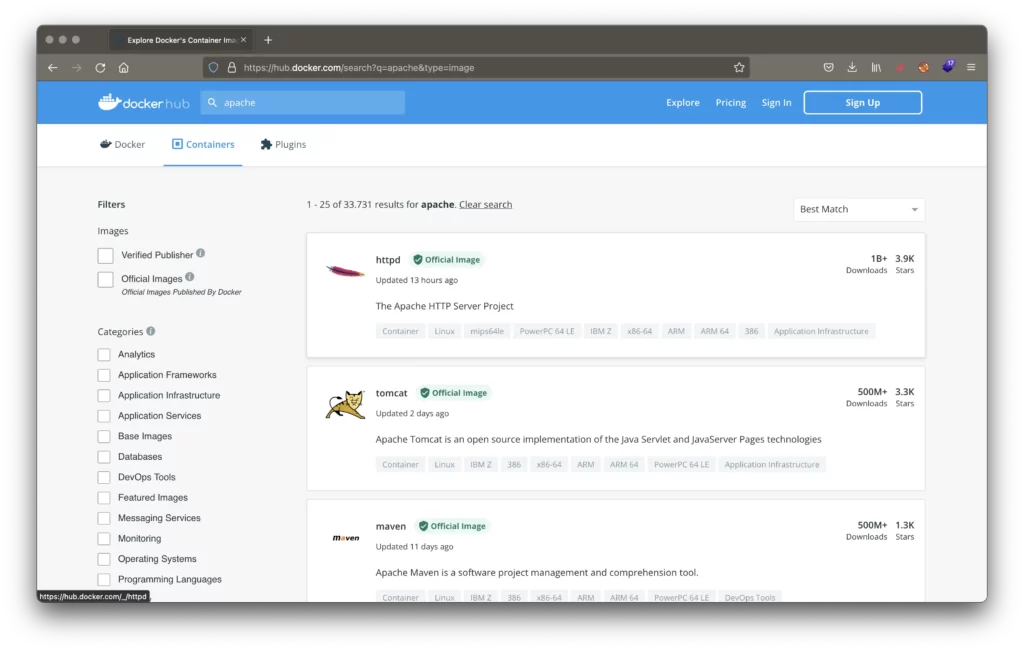Open the browser home page icon
This screenshot has height=651, width=1024.
pos(123,67)
